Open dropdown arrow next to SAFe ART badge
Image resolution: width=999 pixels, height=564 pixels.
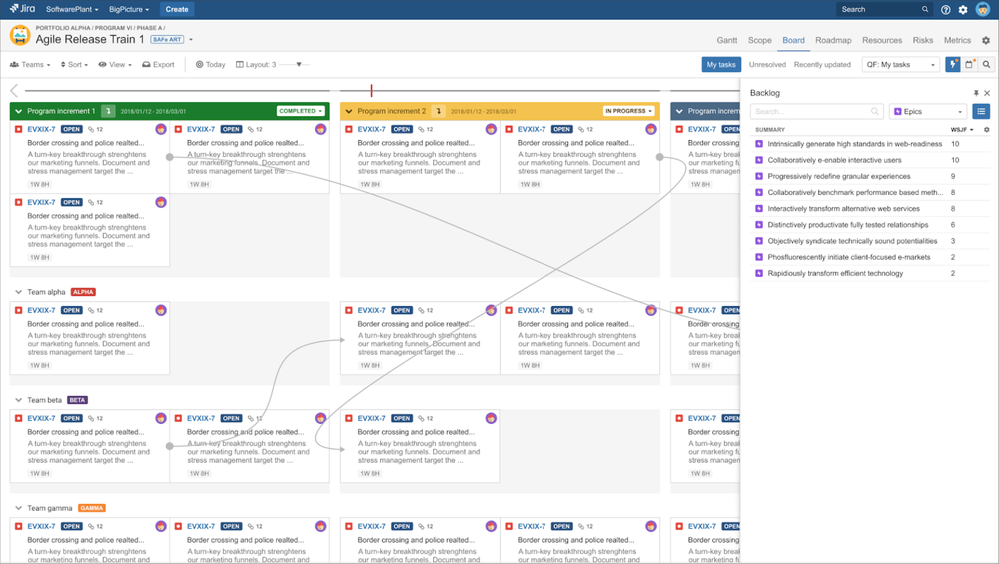tap(190, 40)
